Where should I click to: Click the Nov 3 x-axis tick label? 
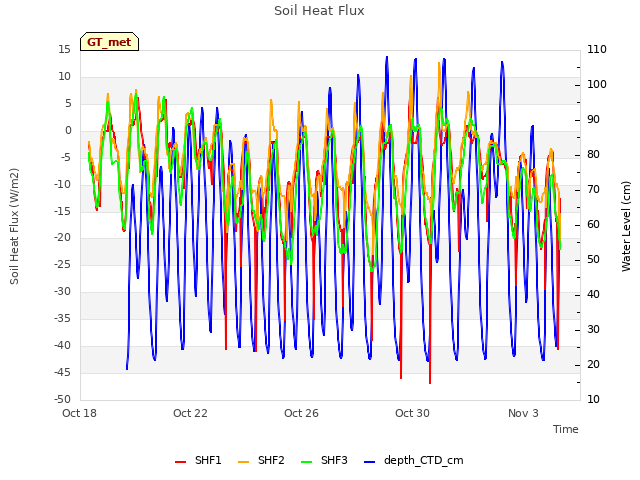pyautogui.click(x=523, y=413)
